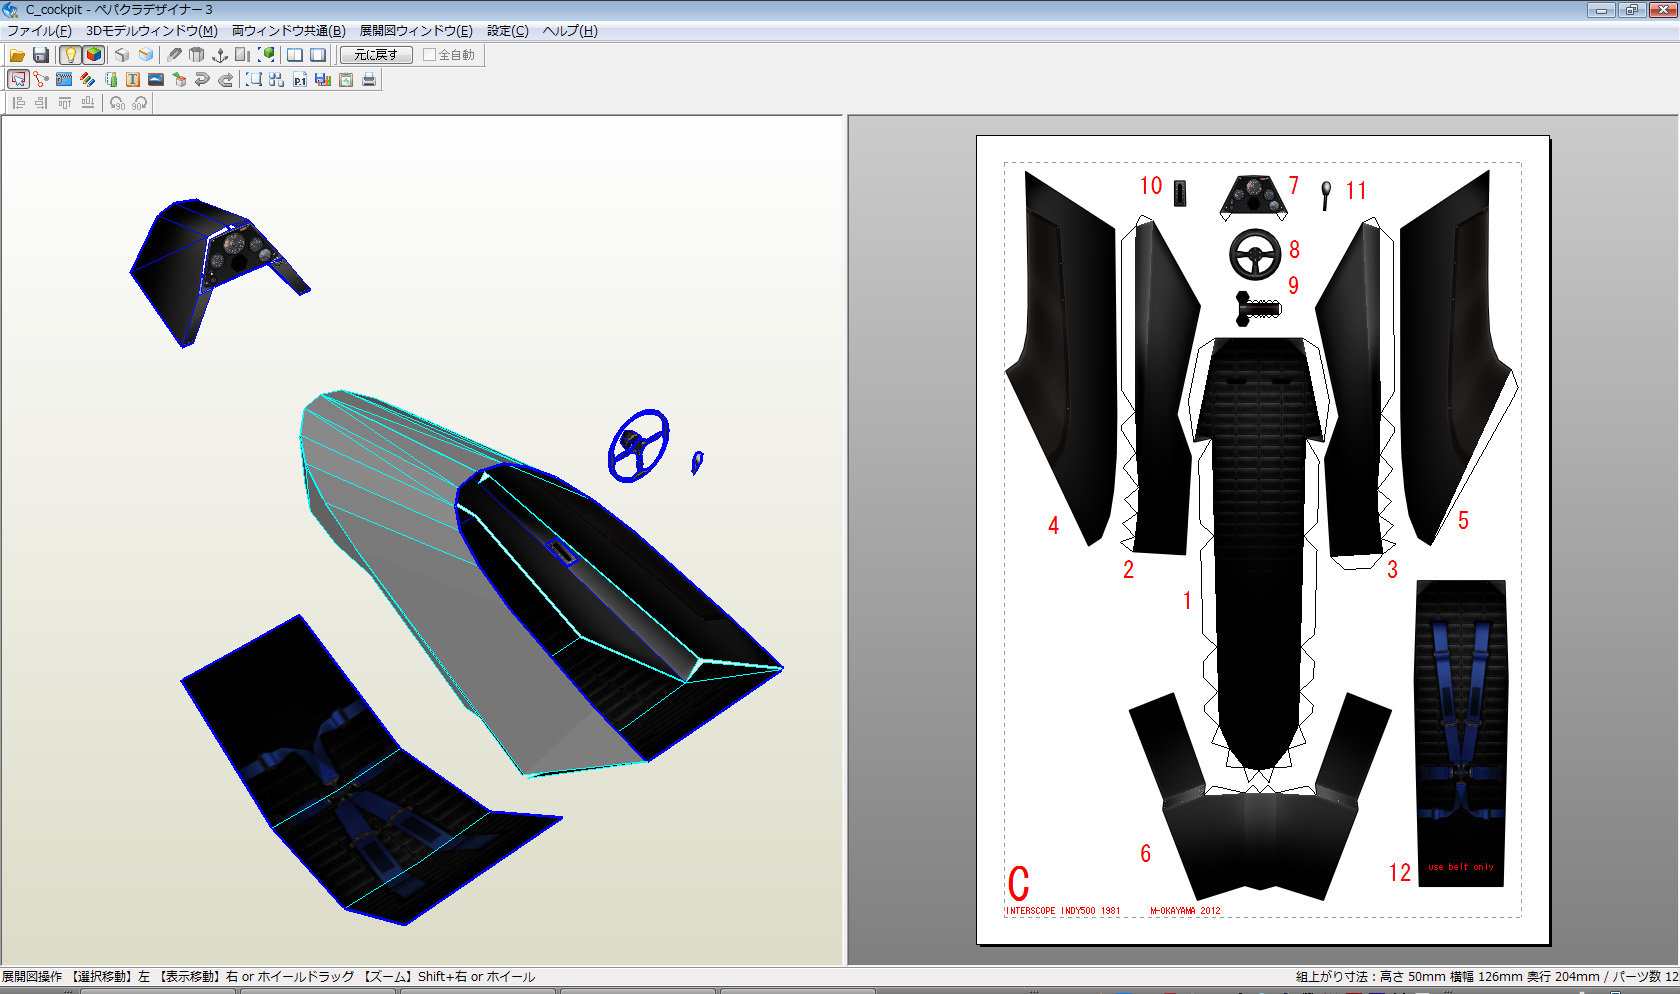Click the red label number 5
Image resolution: width=1680 pixels, height=994 pixels.
[1463, 520]
